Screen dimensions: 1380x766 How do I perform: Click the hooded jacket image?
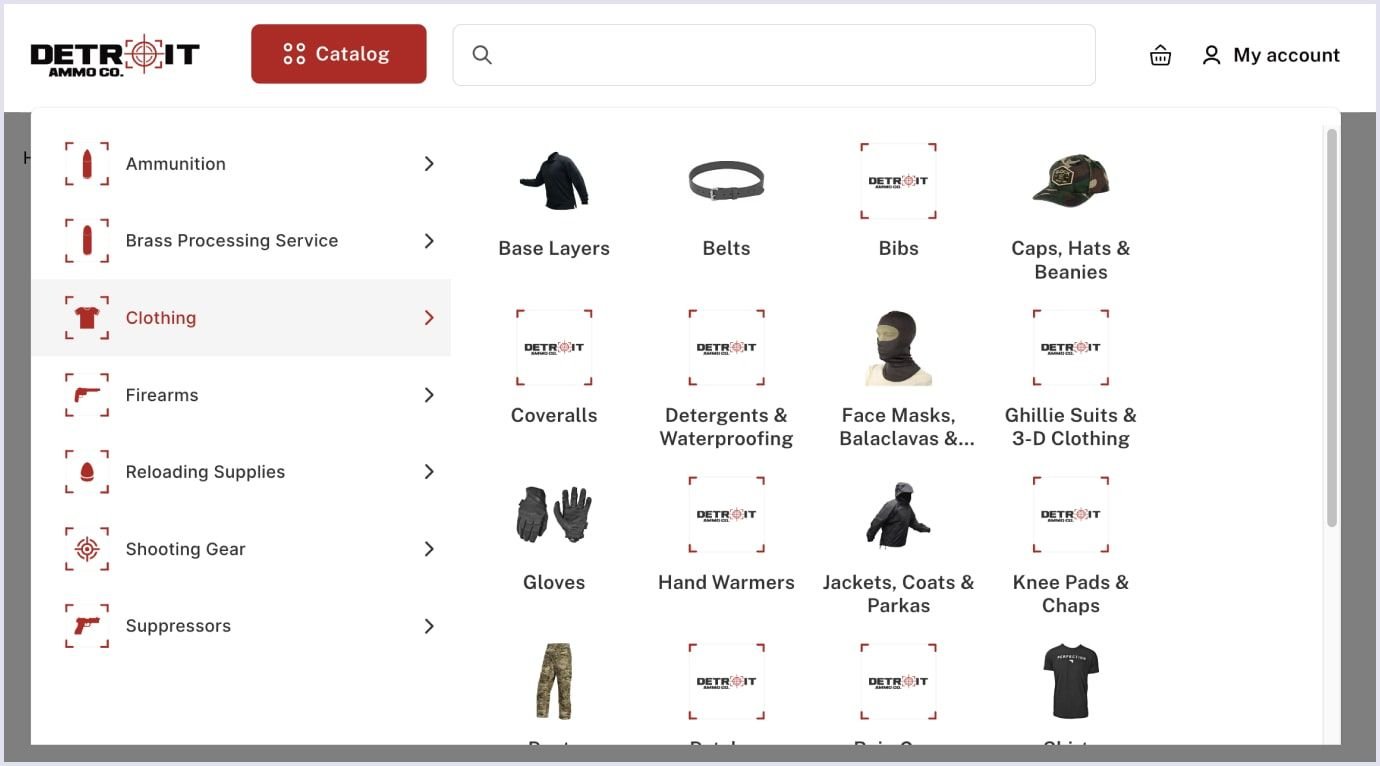898,515
